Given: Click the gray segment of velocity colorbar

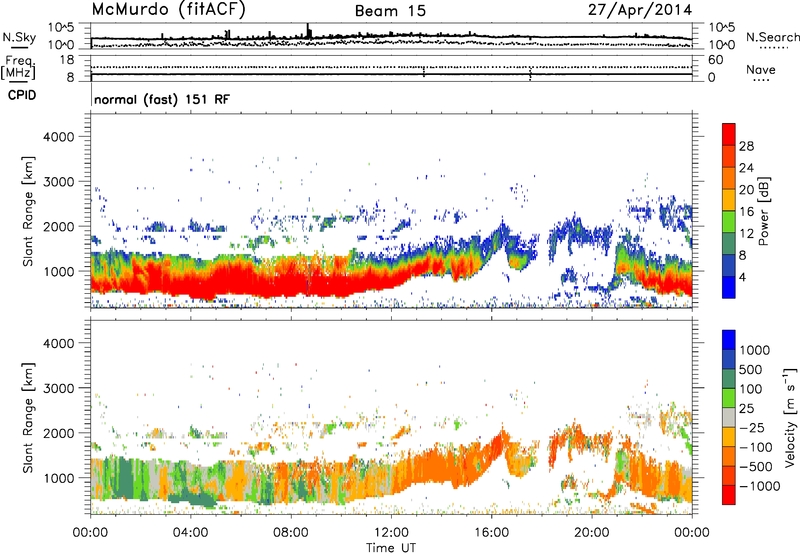Looking at the screenshot, I should click(x=729, y=417).
